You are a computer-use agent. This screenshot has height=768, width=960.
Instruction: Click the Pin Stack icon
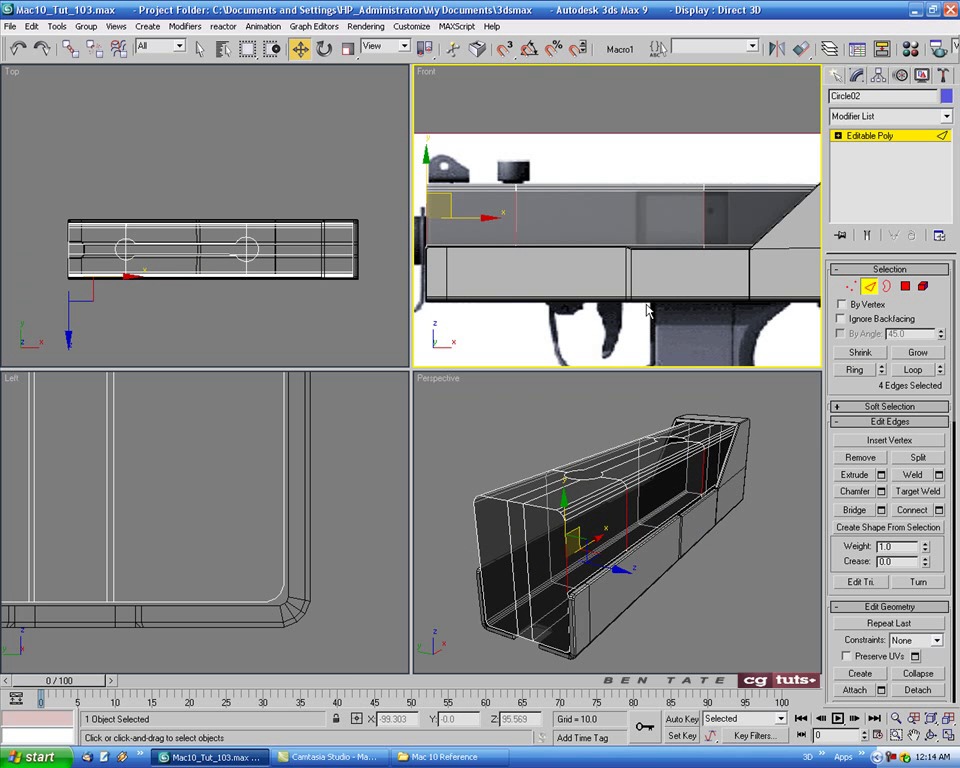click(840, 236)
